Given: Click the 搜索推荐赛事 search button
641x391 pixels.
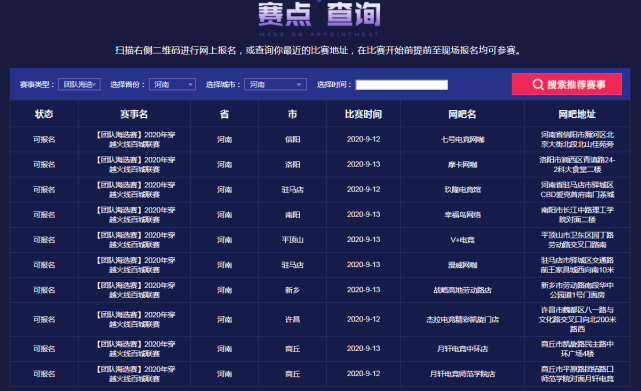Looking at the screenshot, I should pos(567,84).
